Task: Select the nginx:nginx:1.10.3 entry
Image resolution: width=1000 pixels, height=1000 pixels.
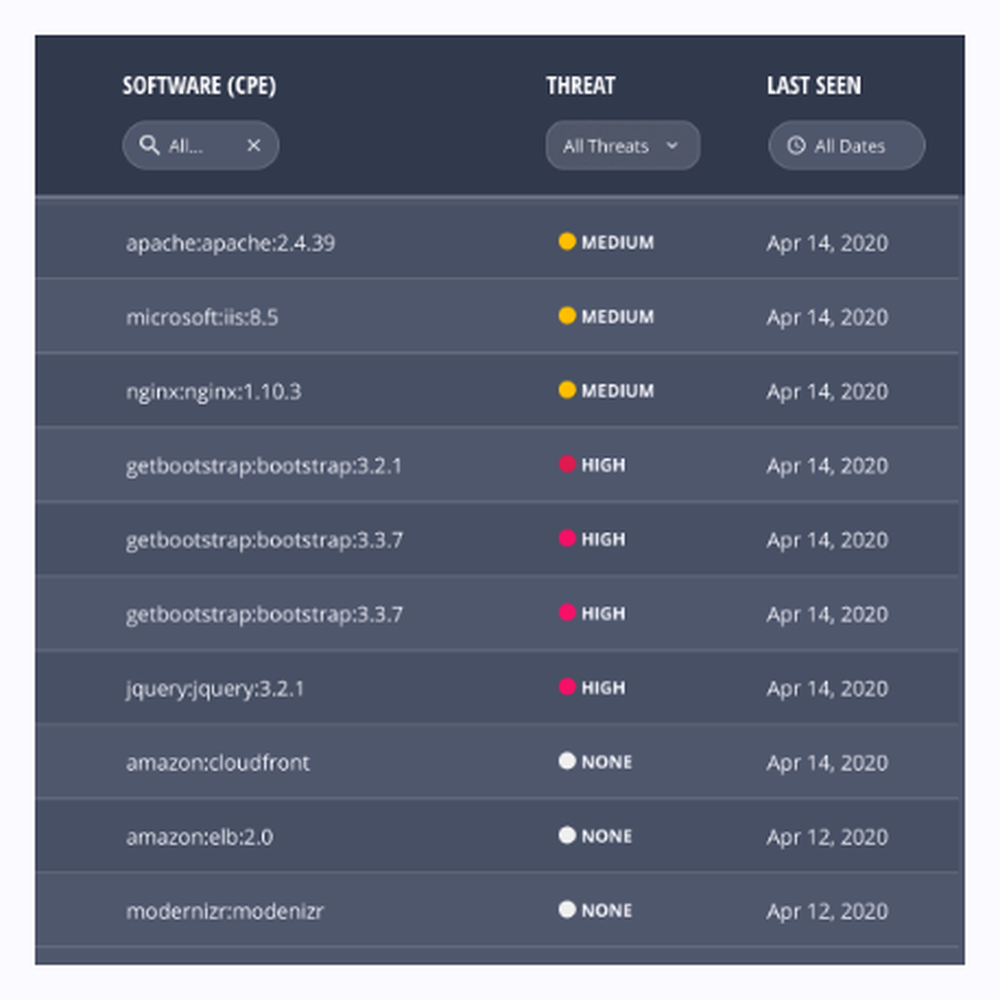Action: (213, 391)
